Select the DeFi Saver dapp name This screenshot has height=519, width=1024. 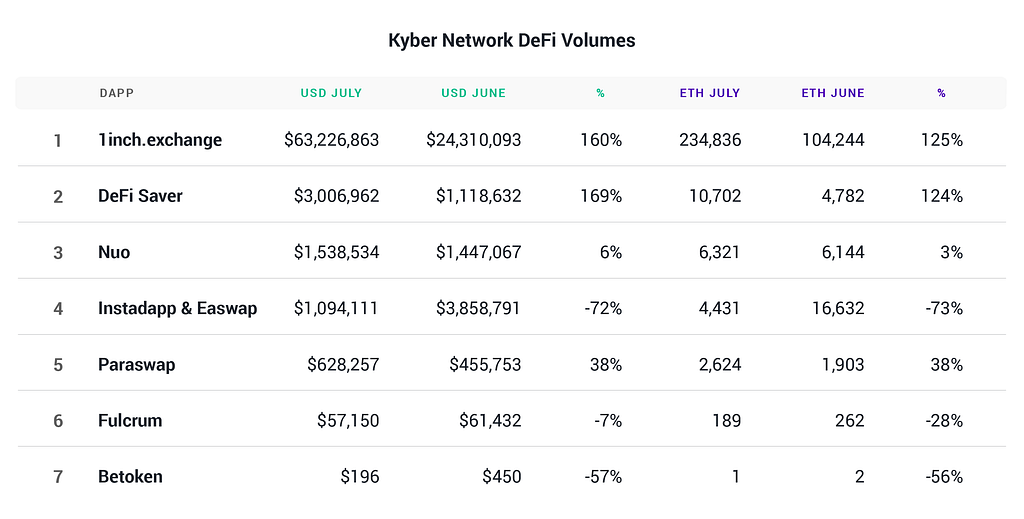click(140, 196)
